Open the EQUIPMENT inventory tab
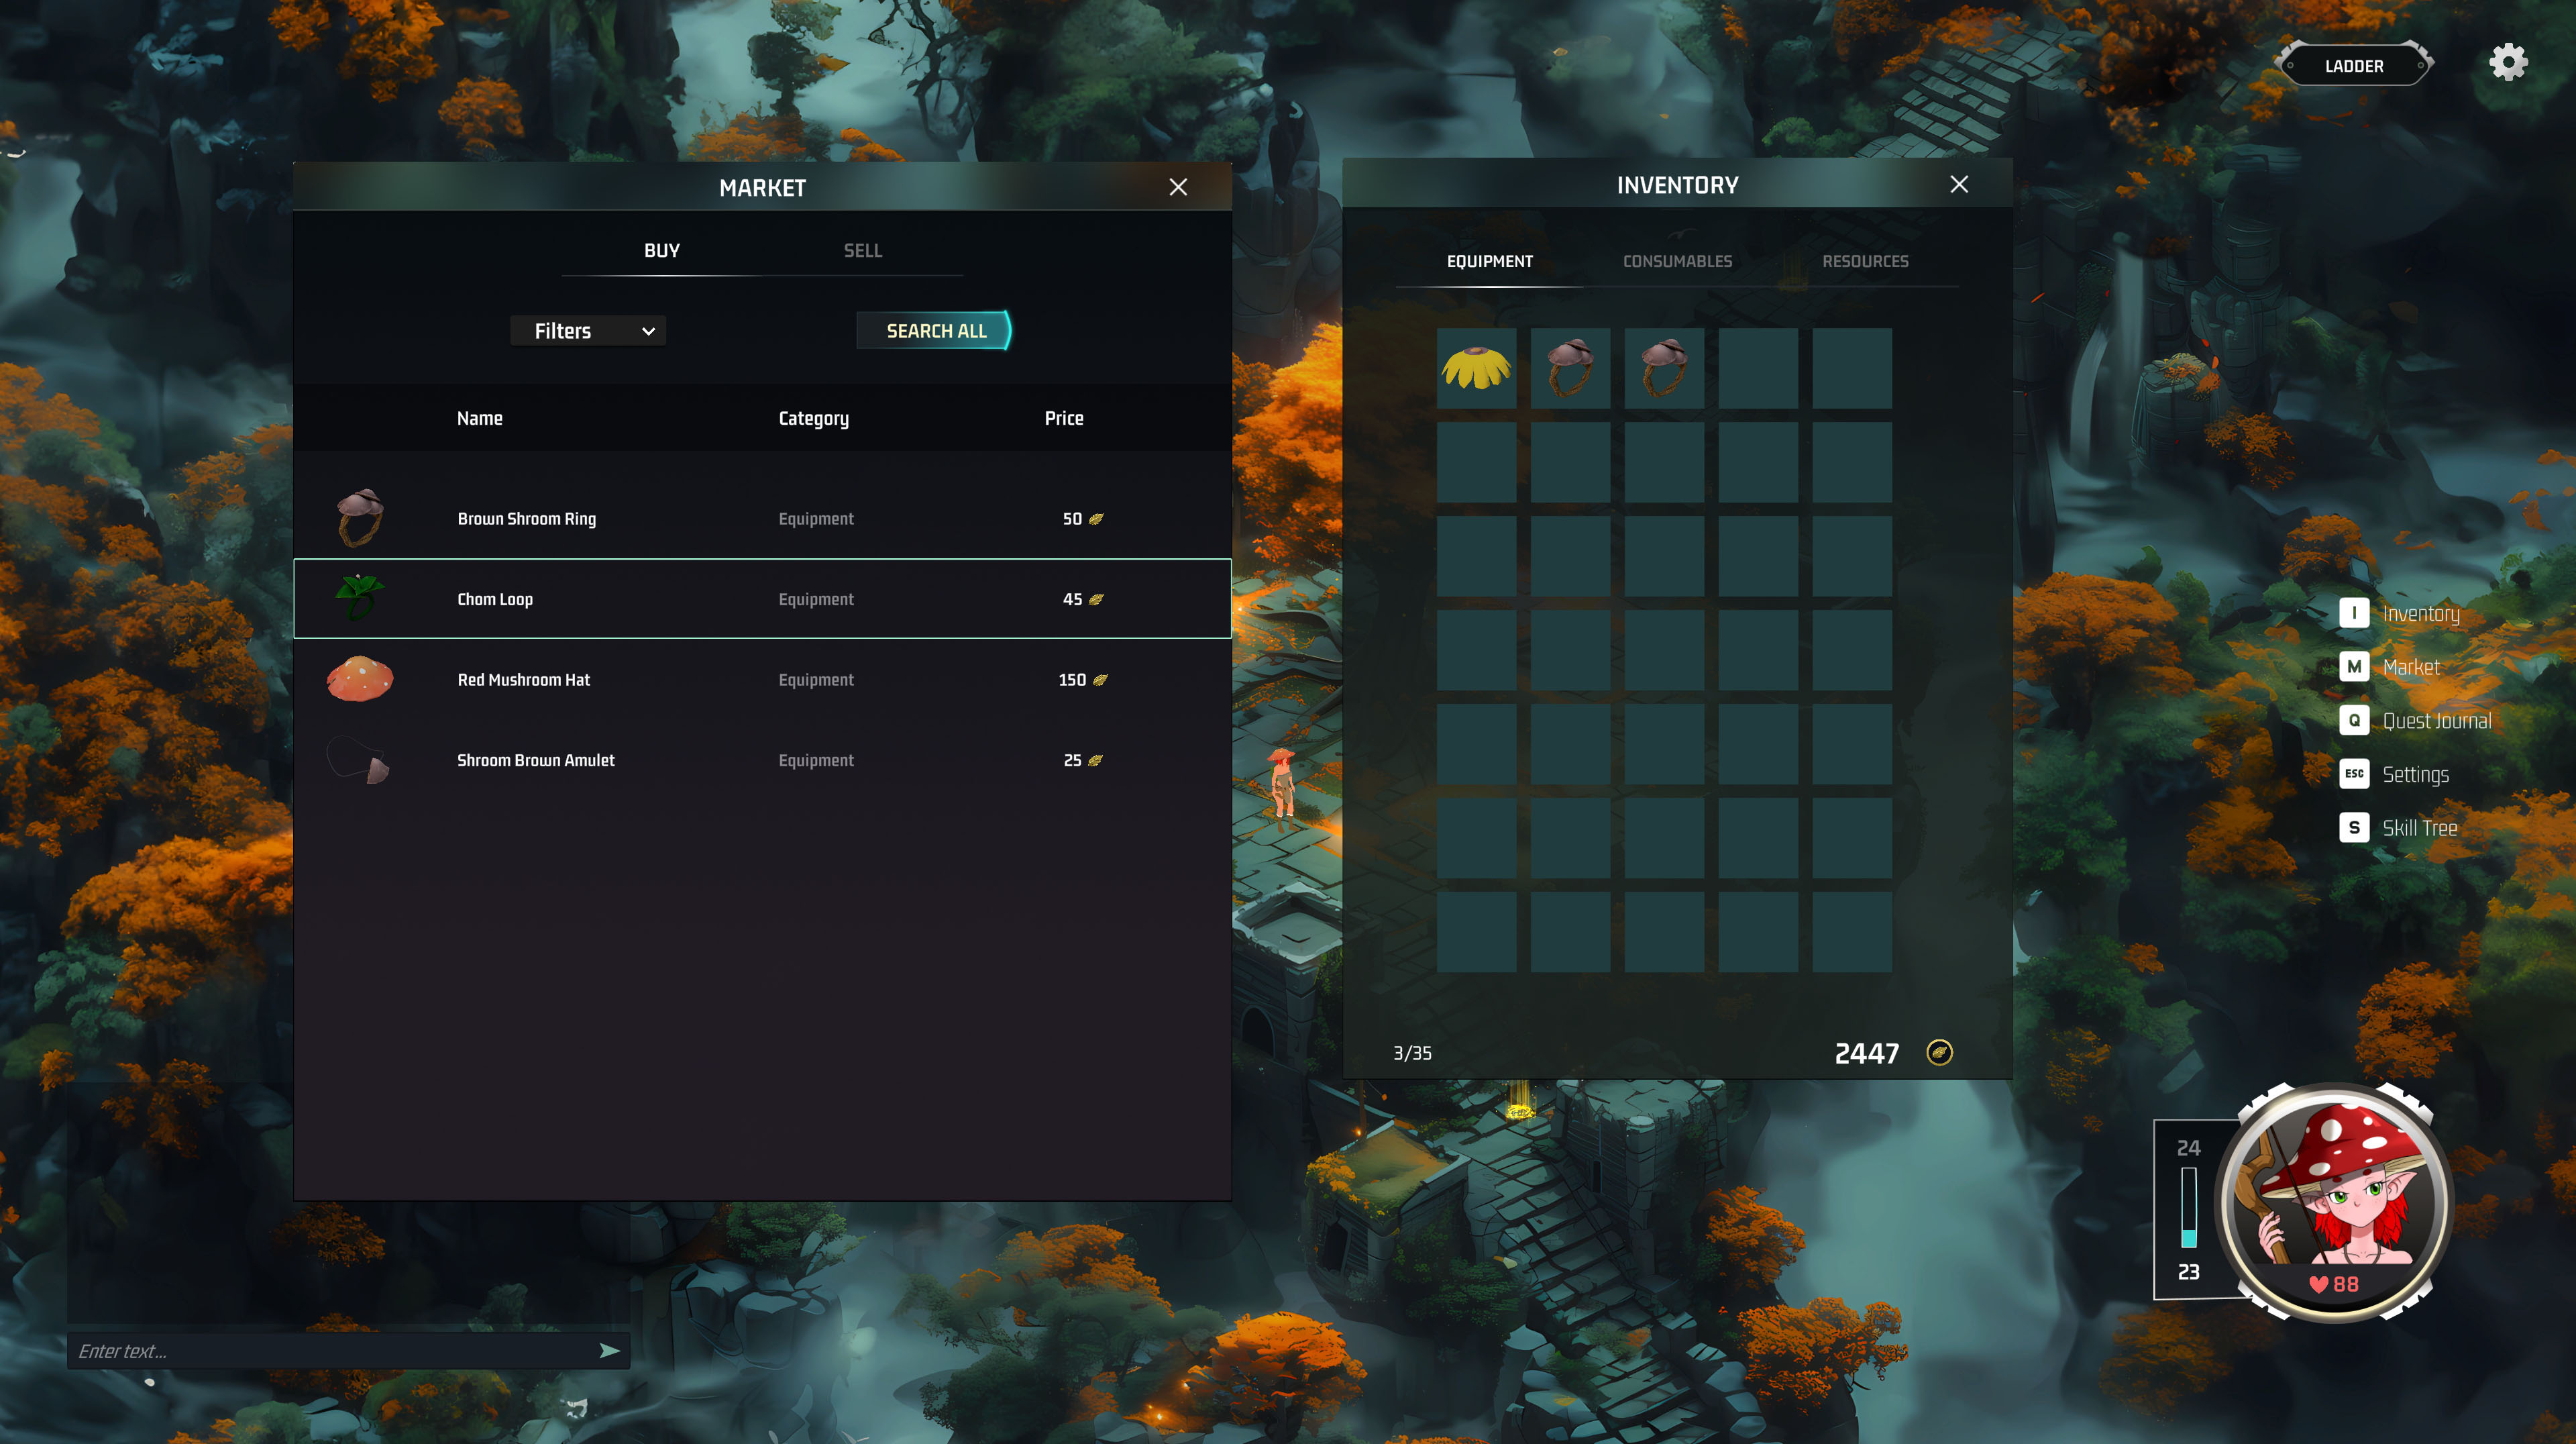 pos(1489,261)
